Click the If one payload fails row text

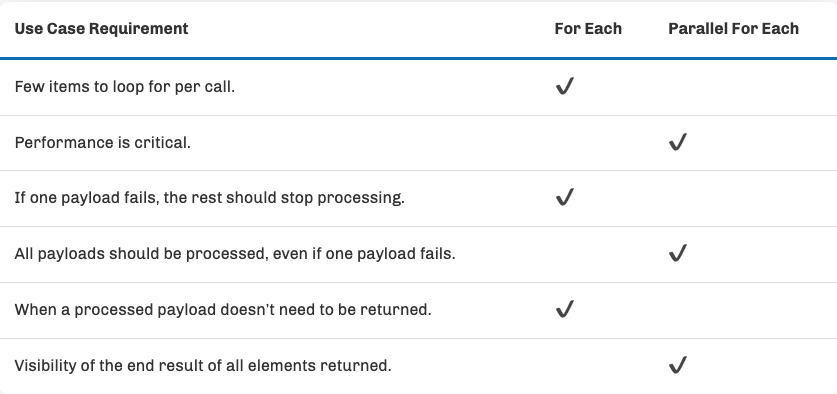click(209, 198)
